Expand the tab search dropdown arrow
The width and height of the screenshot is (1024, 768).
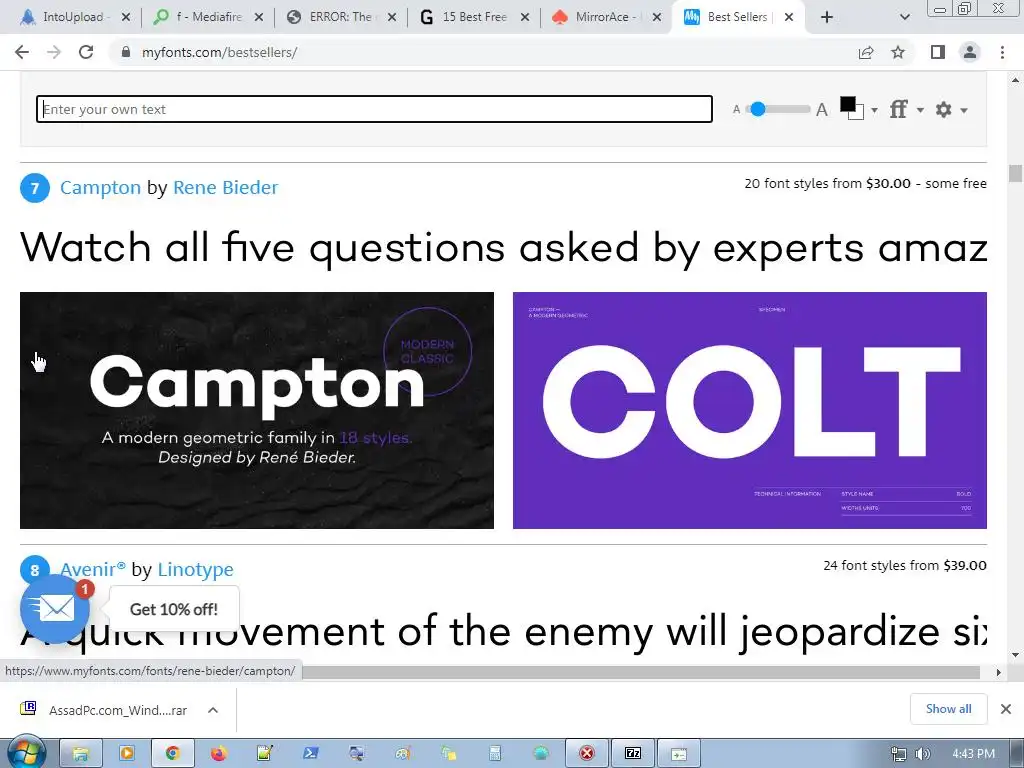pos(904,17)
